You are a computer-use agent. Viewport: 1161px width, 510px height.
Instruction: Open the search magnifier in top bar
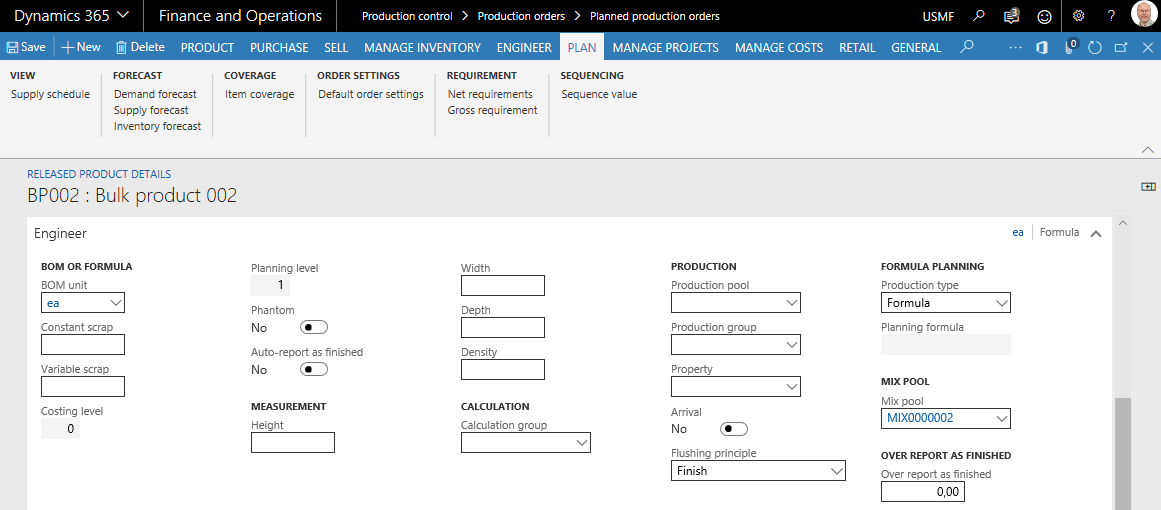pyautogui.click(x=979, y=16)
